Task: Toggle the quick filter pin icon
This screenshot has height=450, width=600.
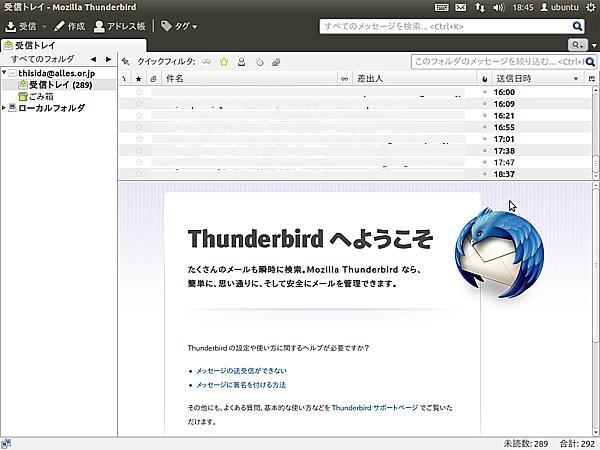Action: [x=126, y=62]
